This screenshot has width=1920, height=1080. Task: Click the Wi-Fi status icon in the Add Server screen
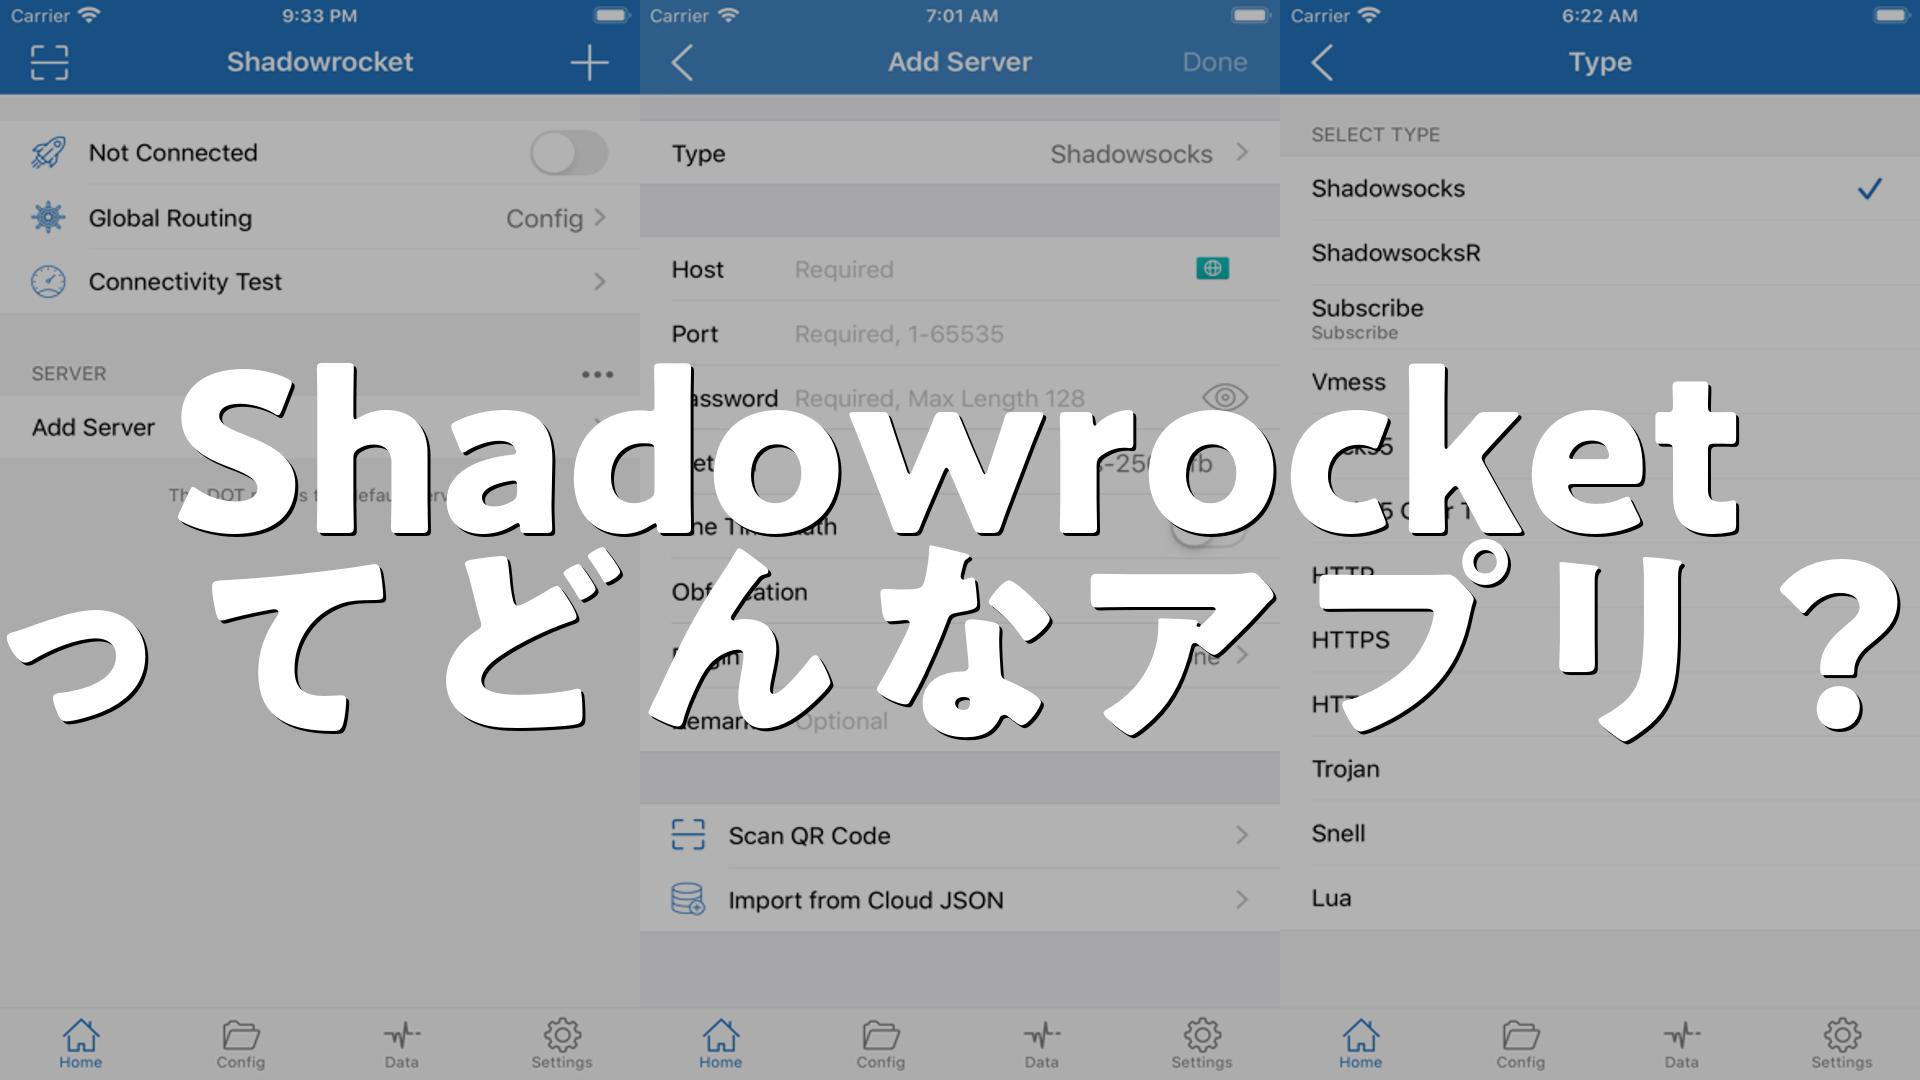tap(729, 15)
